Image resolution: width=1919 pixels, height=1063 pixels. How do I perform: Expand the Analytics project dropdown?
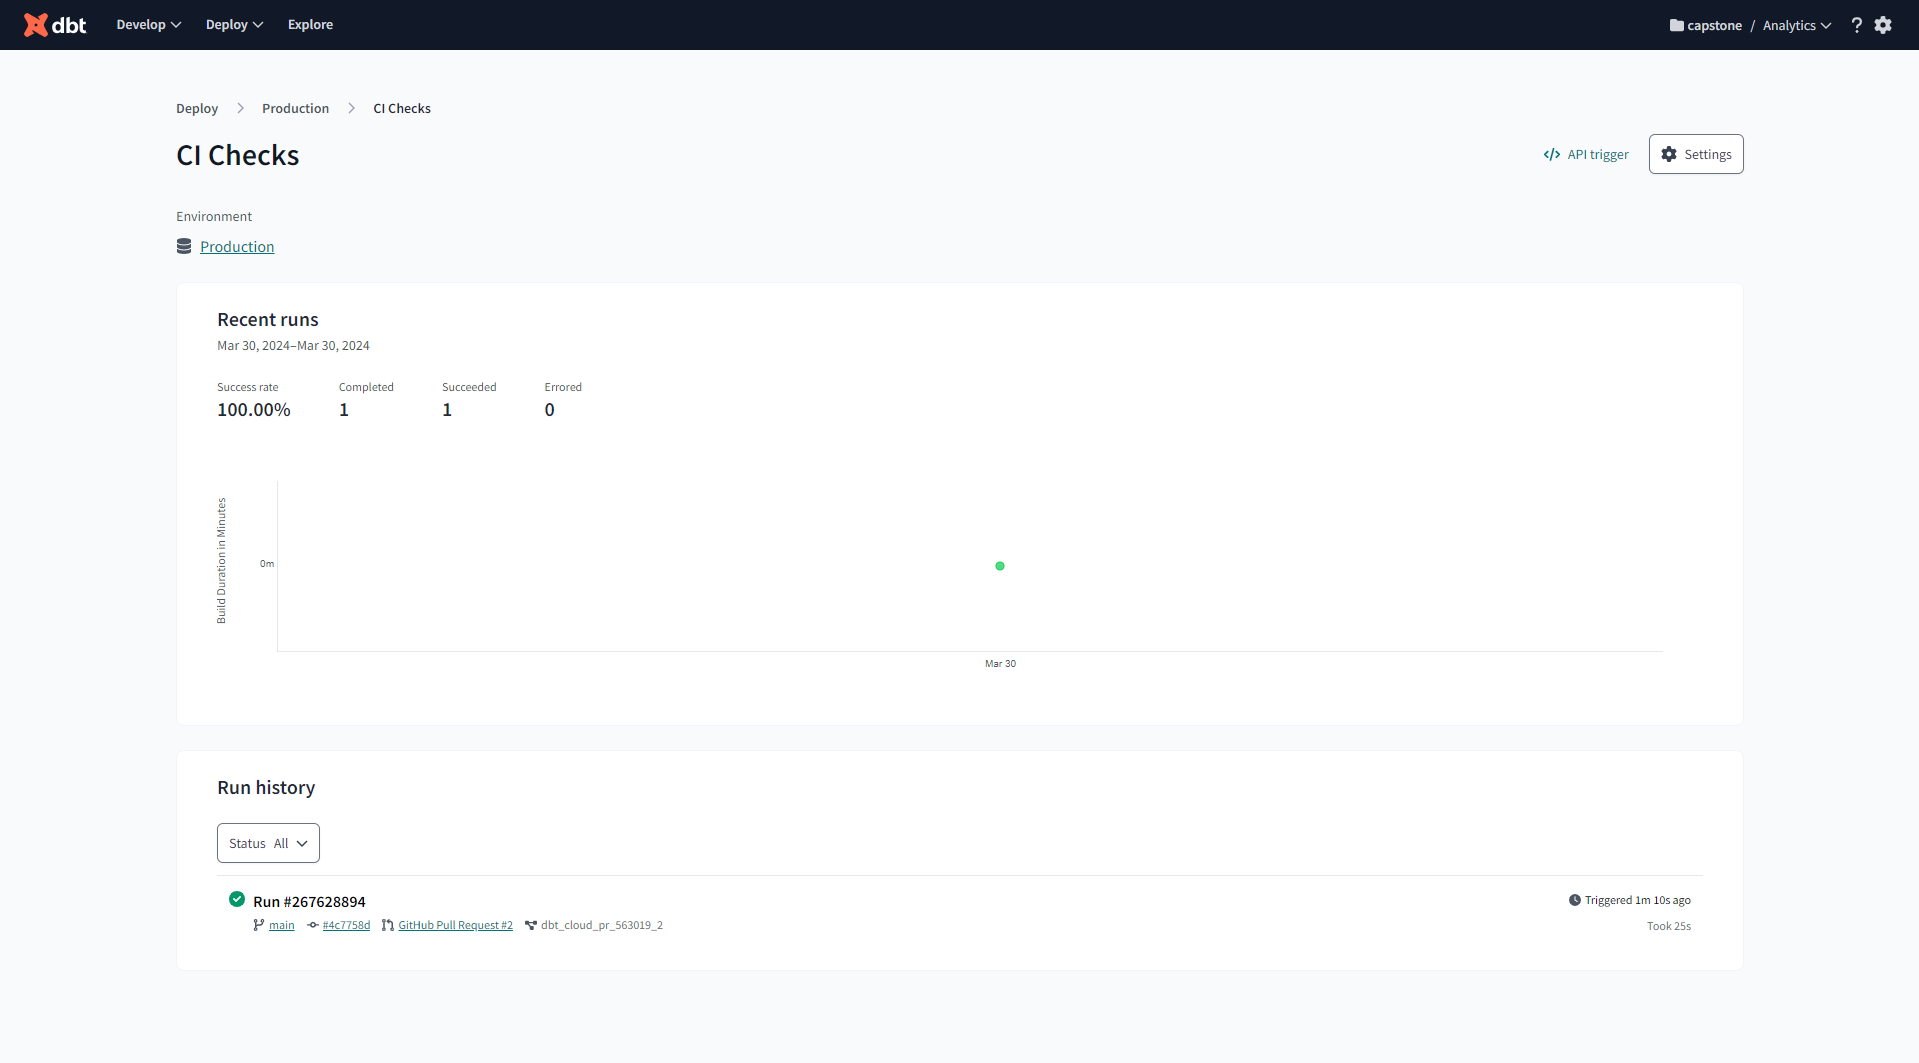tap(1797, 26)
